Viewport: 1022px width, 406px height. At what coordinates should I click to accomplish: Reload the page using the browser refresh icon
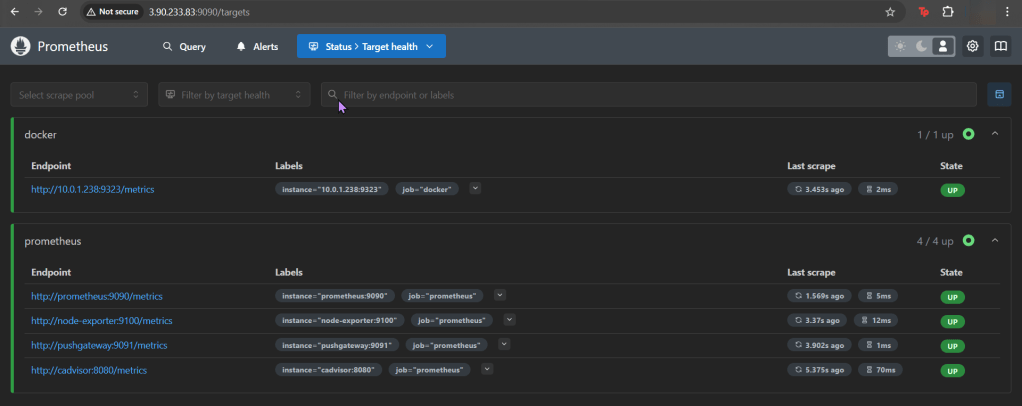[63, 12]
